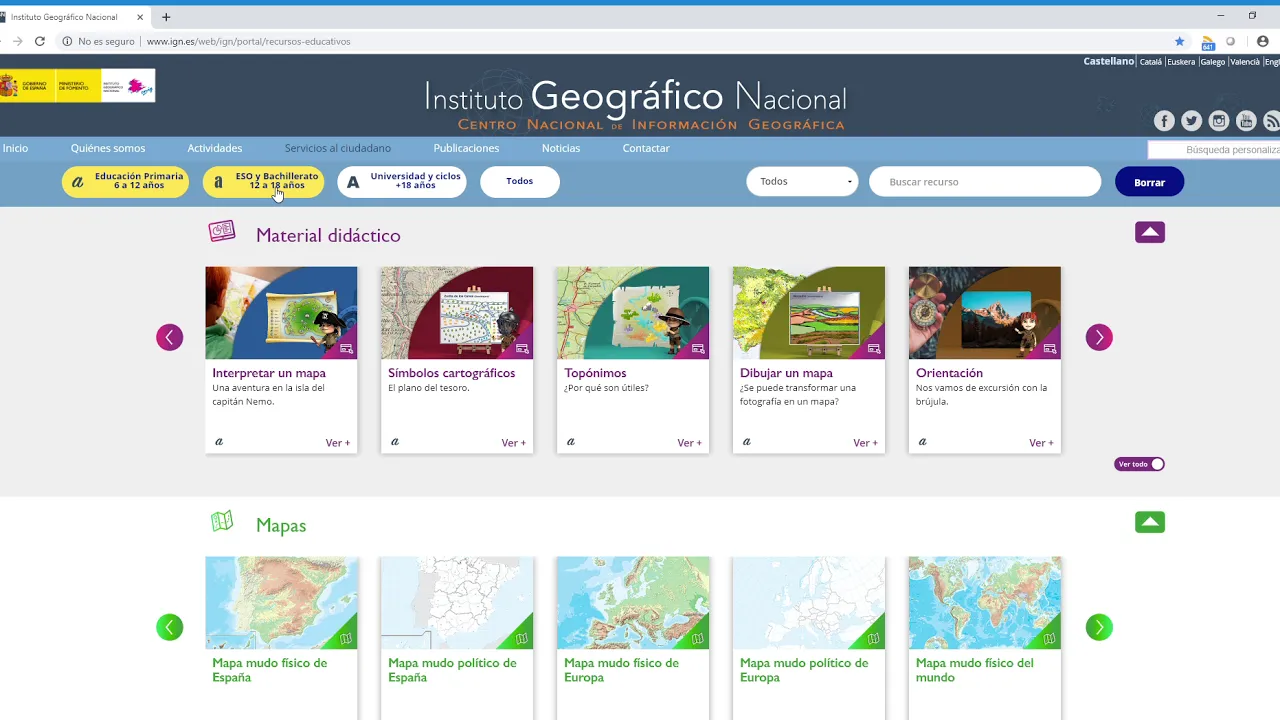The width and height of the screenshot is (1280, 720).
Task: Switch language to Galego
Action: (1213, 62)
